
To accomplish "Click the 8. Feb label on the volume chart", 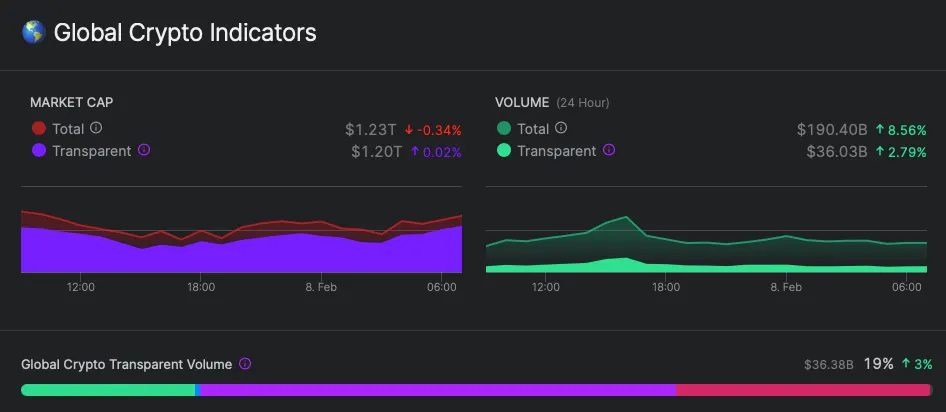I will point(786,287).
